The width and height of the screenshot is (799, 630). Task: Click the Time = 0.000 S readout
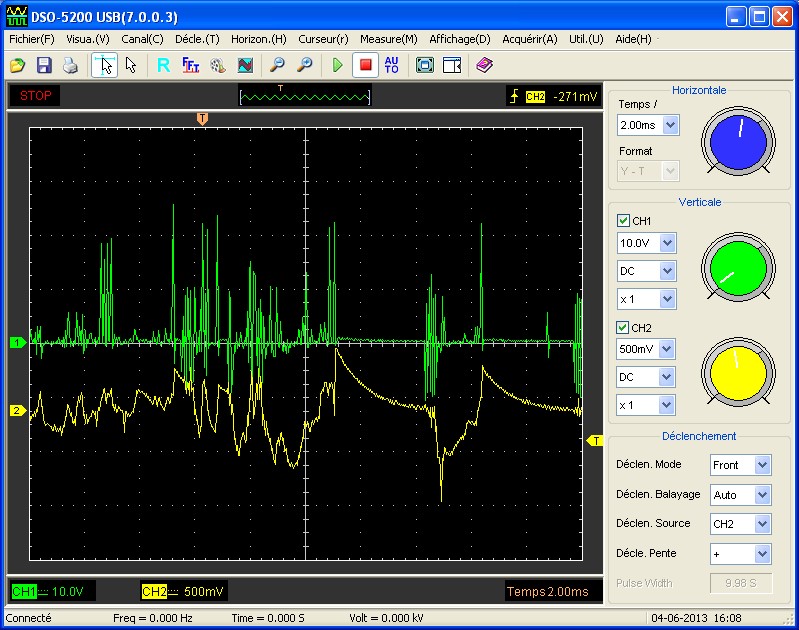coord(268,618)
